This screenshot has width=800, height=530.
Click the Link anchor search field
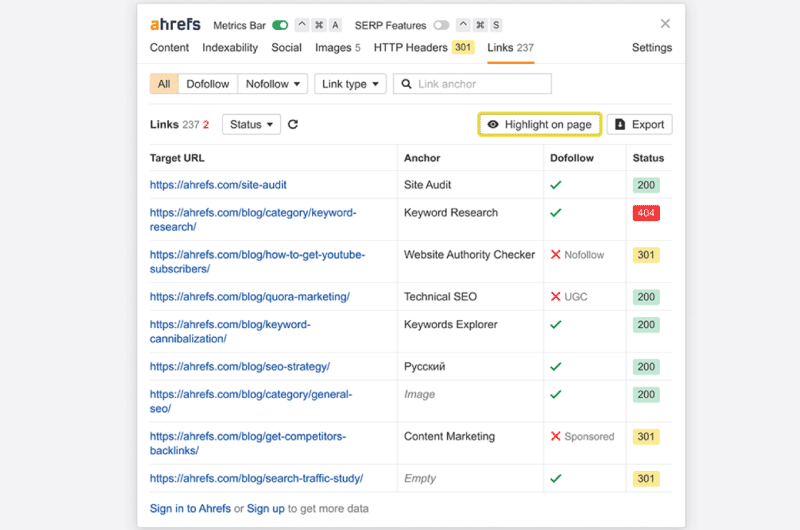click(x=472, y=84)
